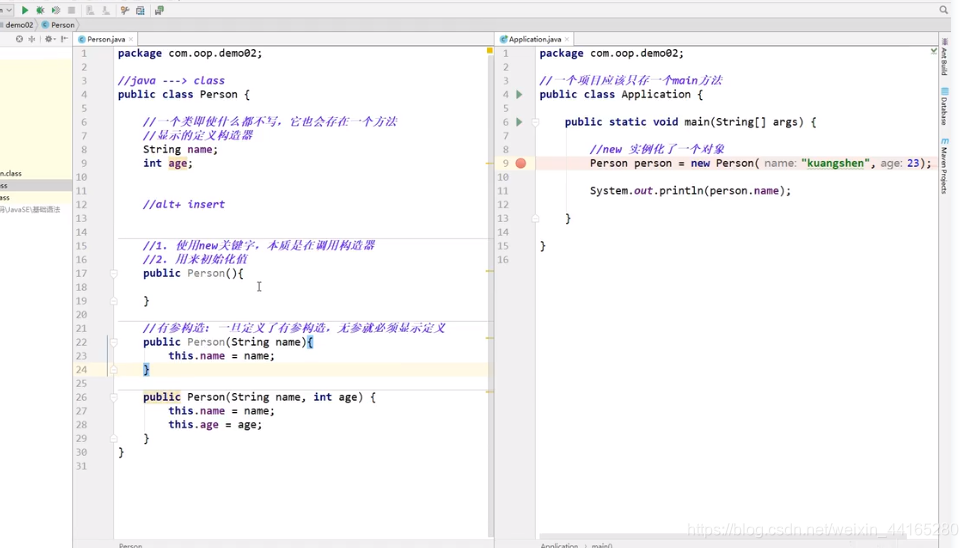The width and height of the screenshot is (968, 548).
Task: Click 'public class Application {' declaration
Action: (x=620, y=94)
